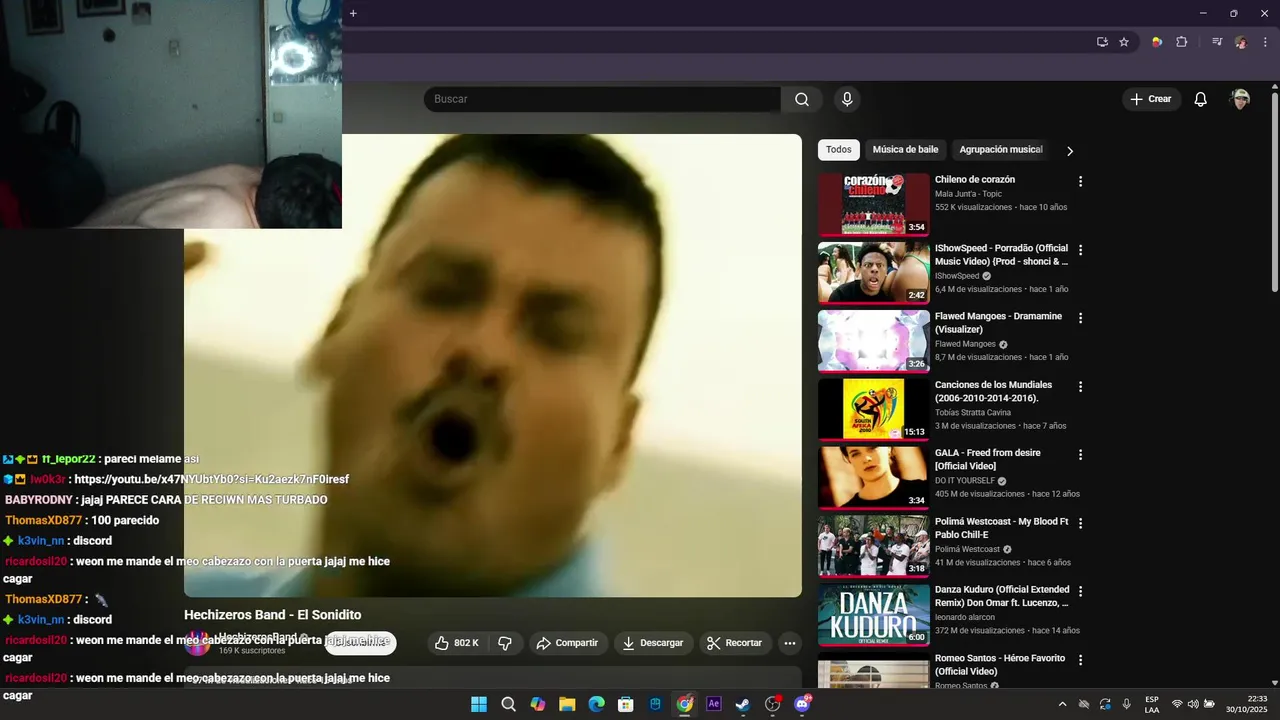Click the YouTube search magnifier button
The height and width of the screenshot is (720, 1280).
[x=802, y=99]
